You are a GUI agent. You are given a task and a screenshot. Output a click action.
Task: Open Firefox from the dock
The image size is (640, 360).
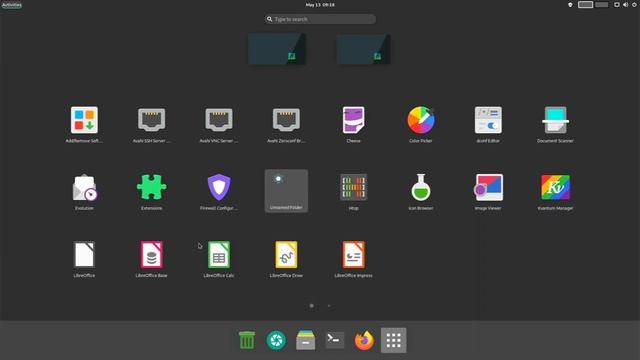click(364, 340)
